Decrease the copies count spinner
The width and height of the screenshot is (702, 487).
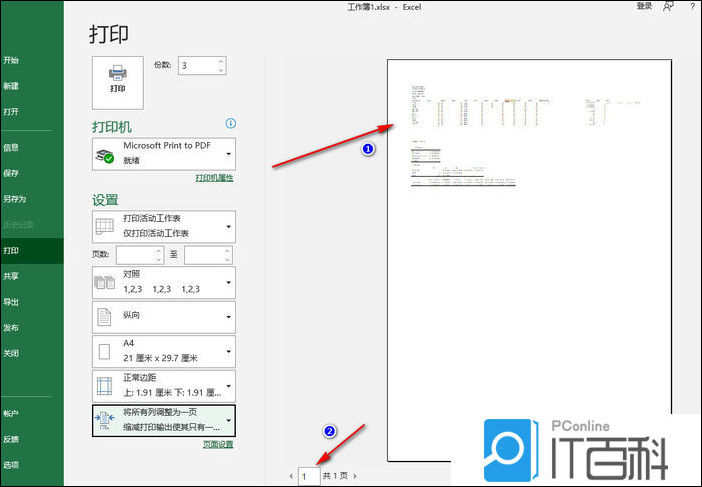point(221,70)
